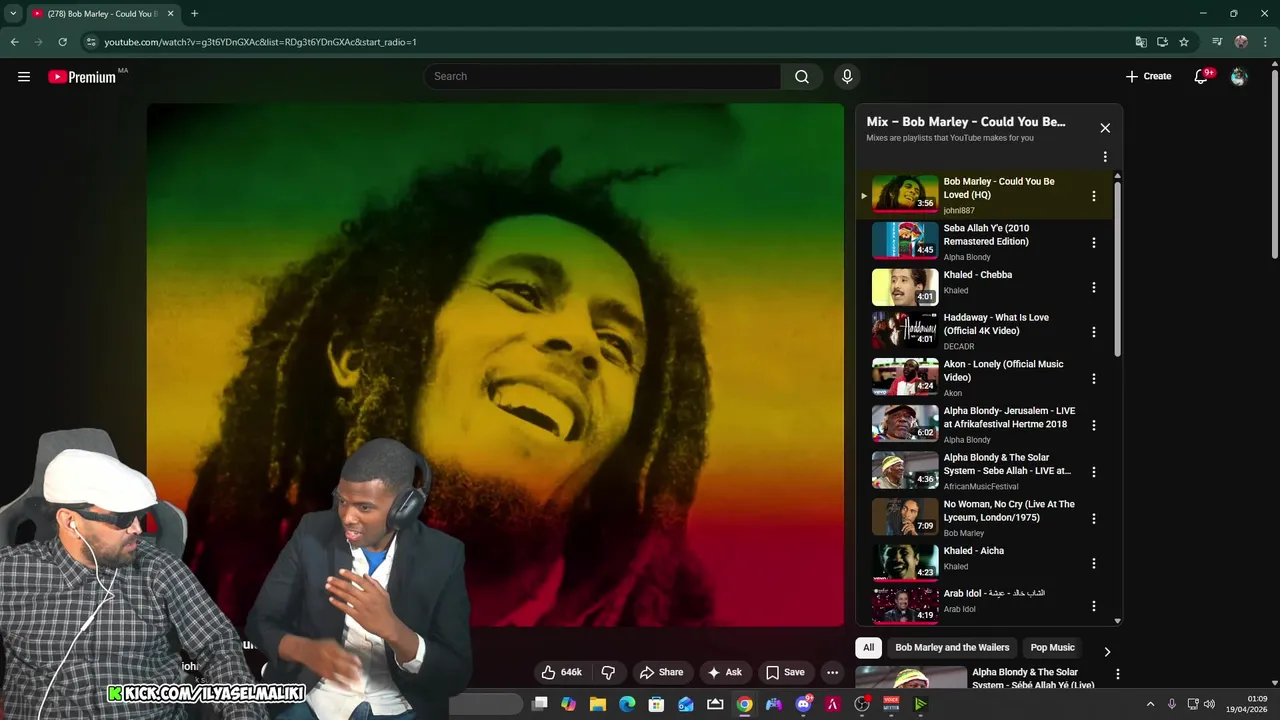Image resolution: width=1280 pixels, height=720 pixels.
Task: Select Alpha Blondy- Jerusalem LIVE title
Action: (x=1009, y=417)
